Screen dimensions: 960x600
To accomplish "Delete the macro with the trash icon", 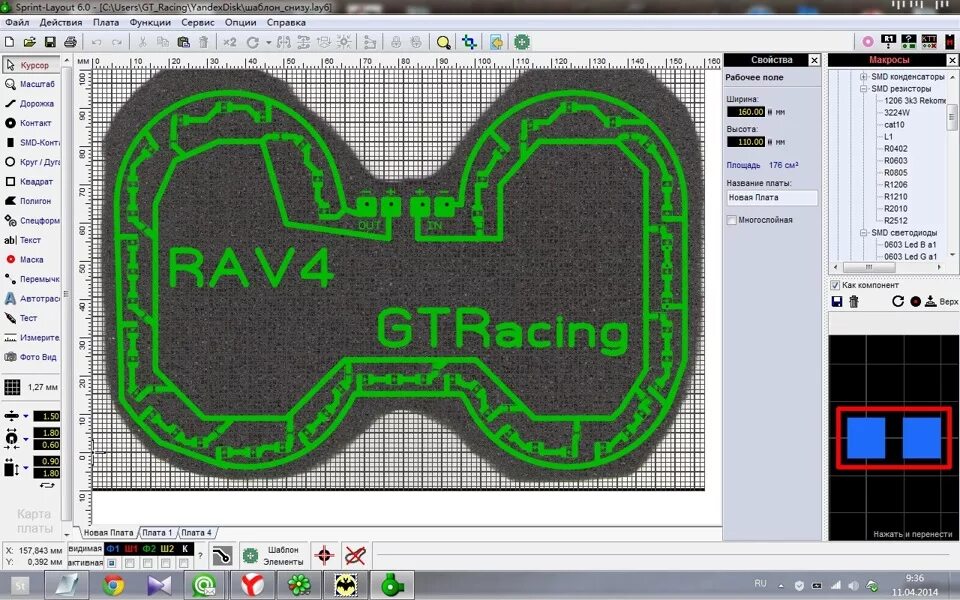I will pyautogui.click(x=854, y=301).
